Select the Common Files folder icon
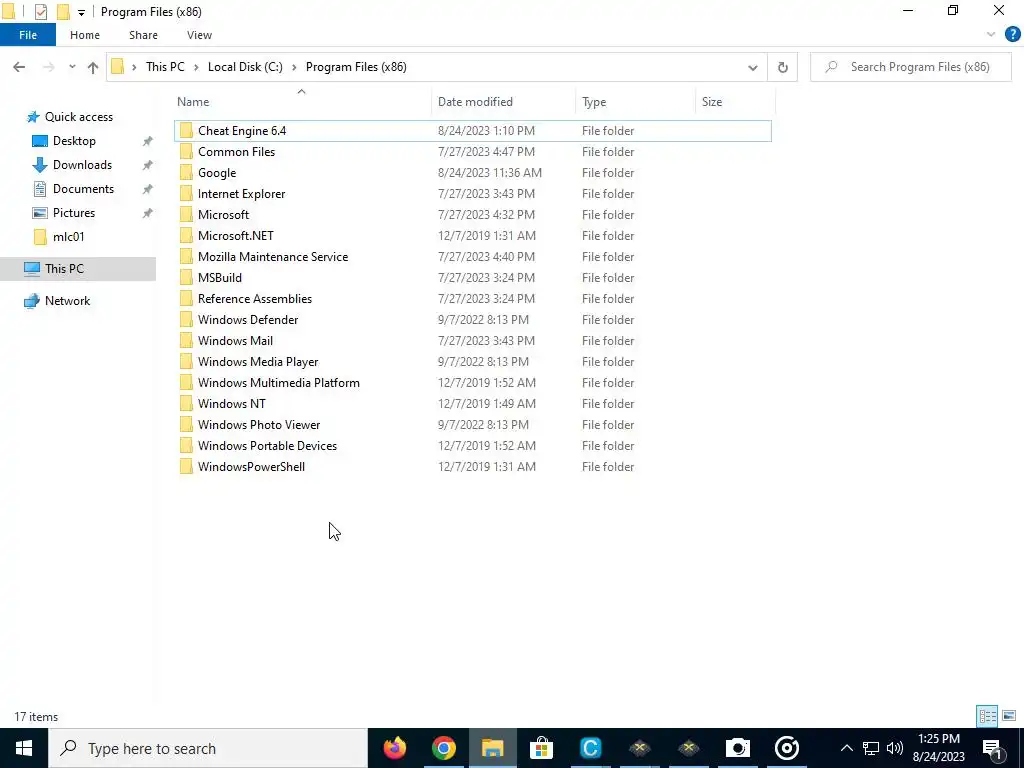 [186, 152]
